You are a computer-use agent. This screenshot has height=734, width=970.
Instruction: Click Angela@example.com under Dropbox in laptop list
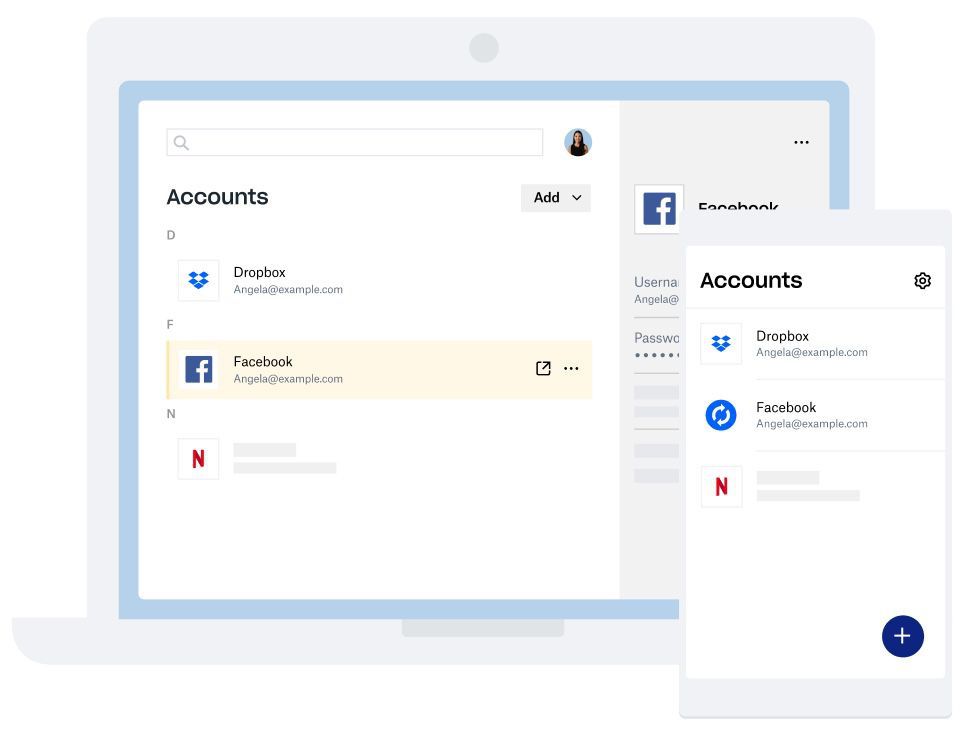[288, 289]
